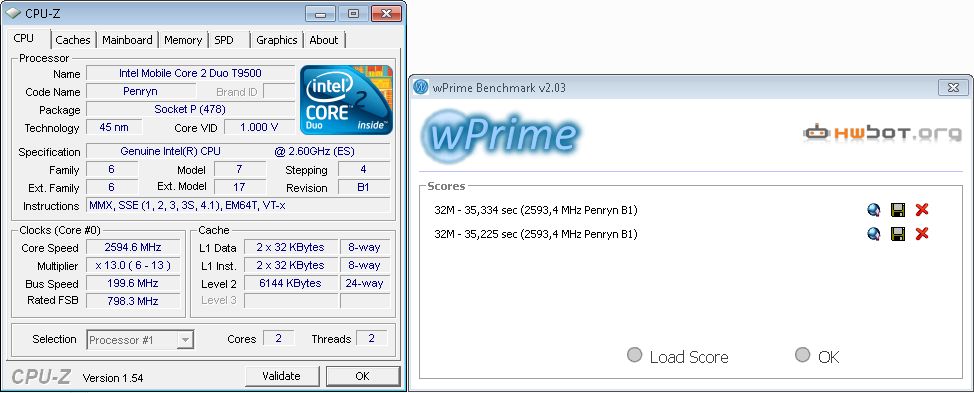Click the L1 Inst. 2 x 32 KBytes value

291,265
